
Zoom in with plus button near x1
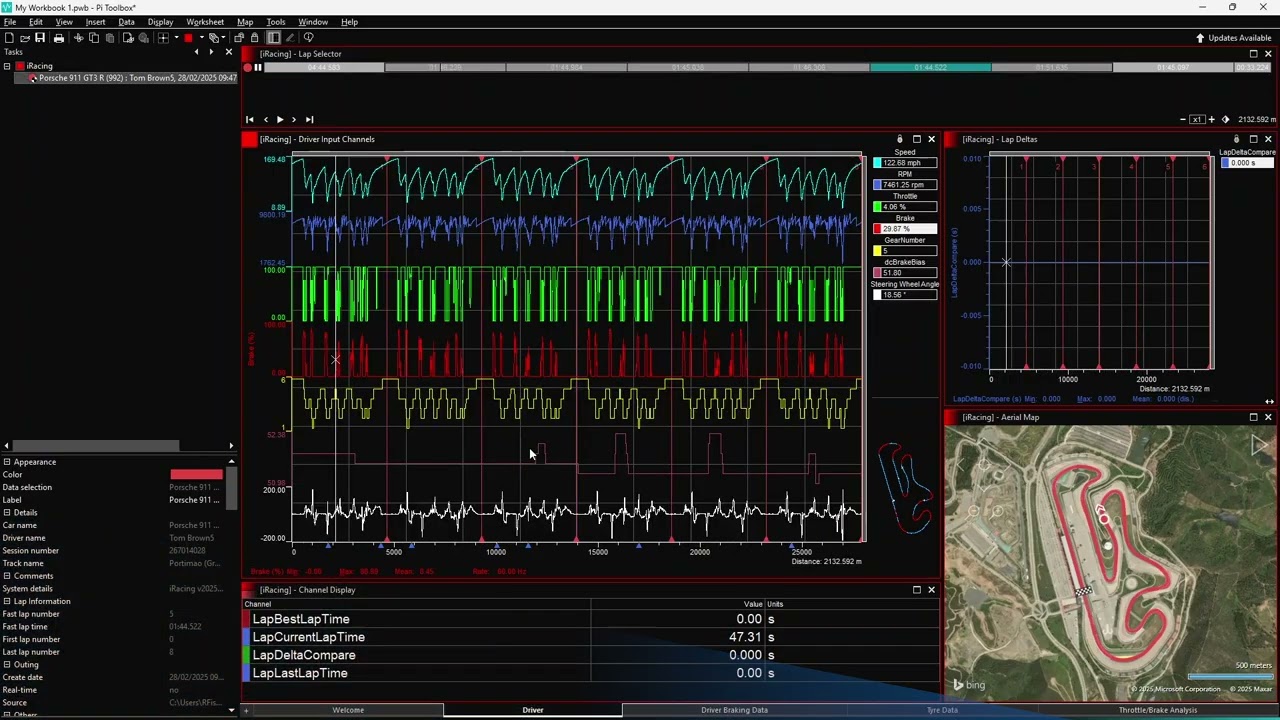(x=1211, y=120)
